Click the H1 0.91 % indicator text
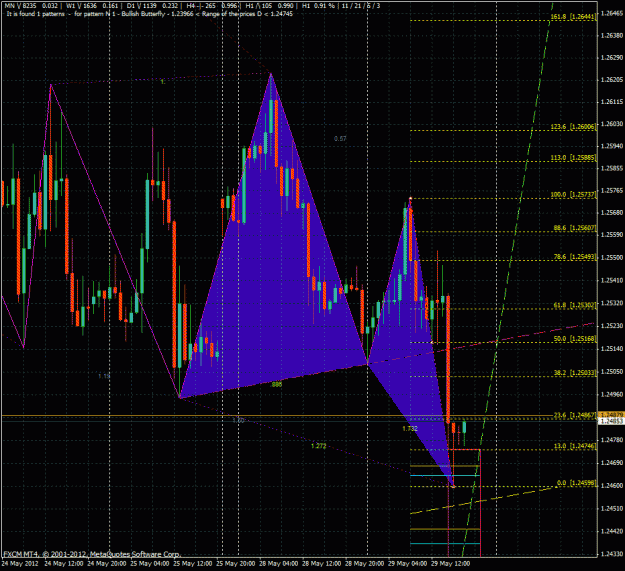The height and width of the screenshot is (571, 625). coord(318,6)
